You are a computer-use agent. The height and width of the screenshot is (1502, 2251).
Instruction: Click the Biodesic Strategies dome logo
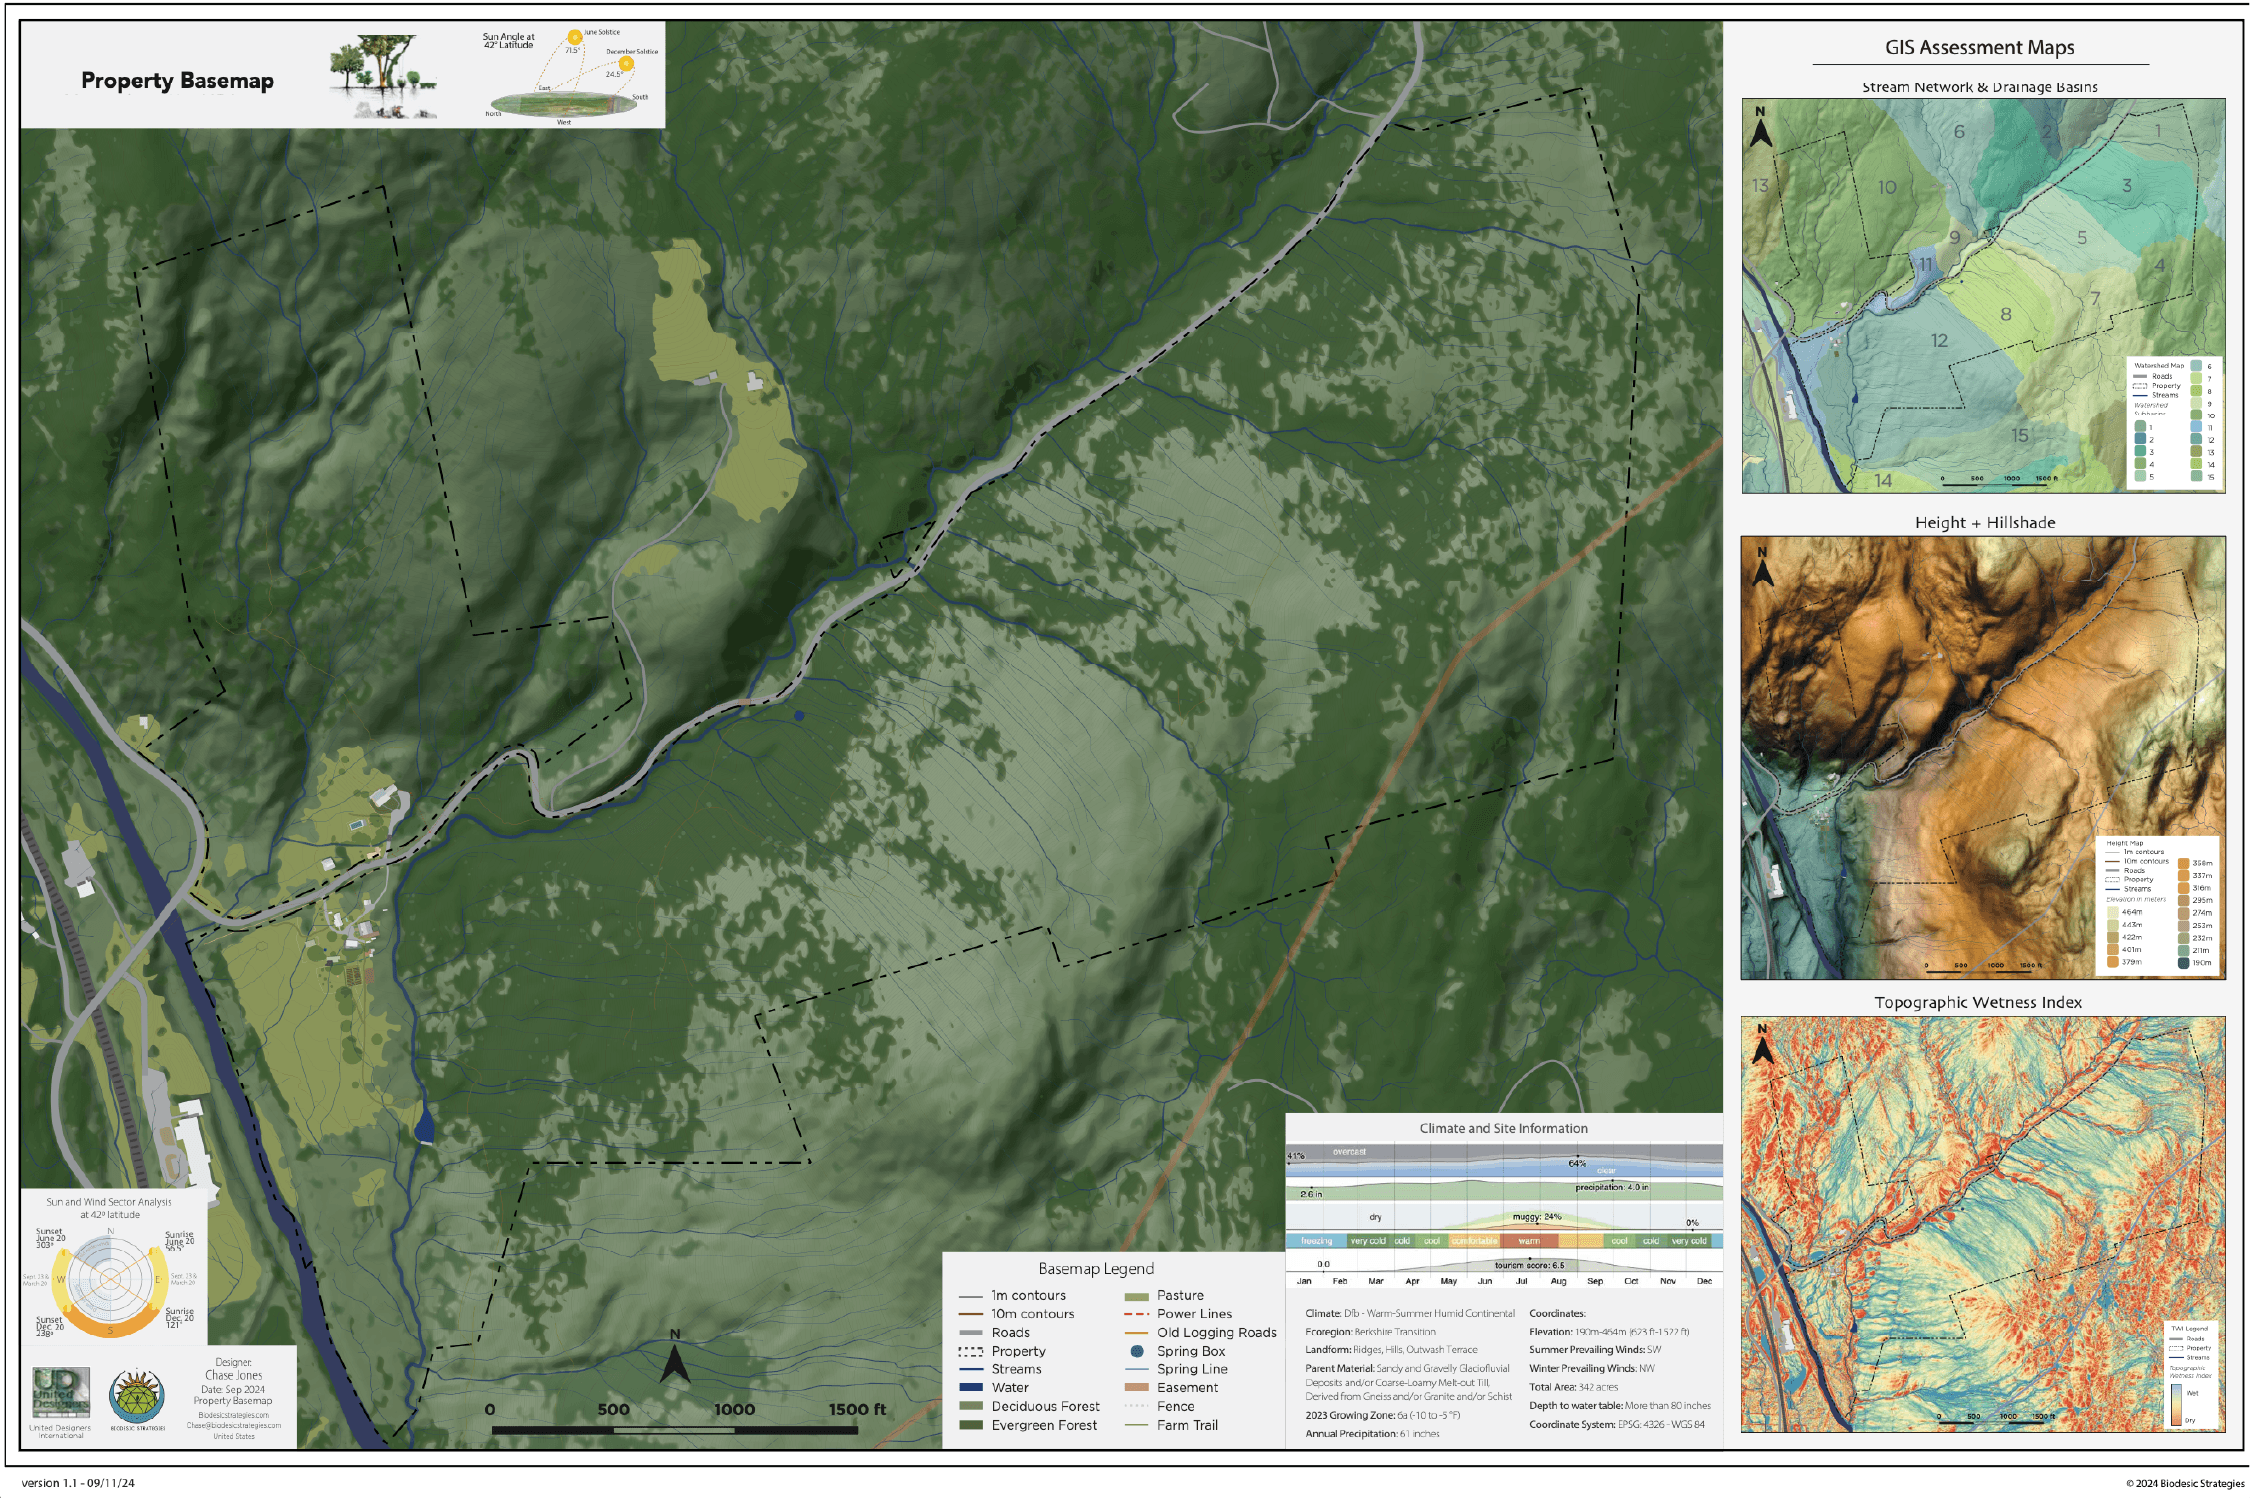pyautogui.click(x=137, y=1396)
